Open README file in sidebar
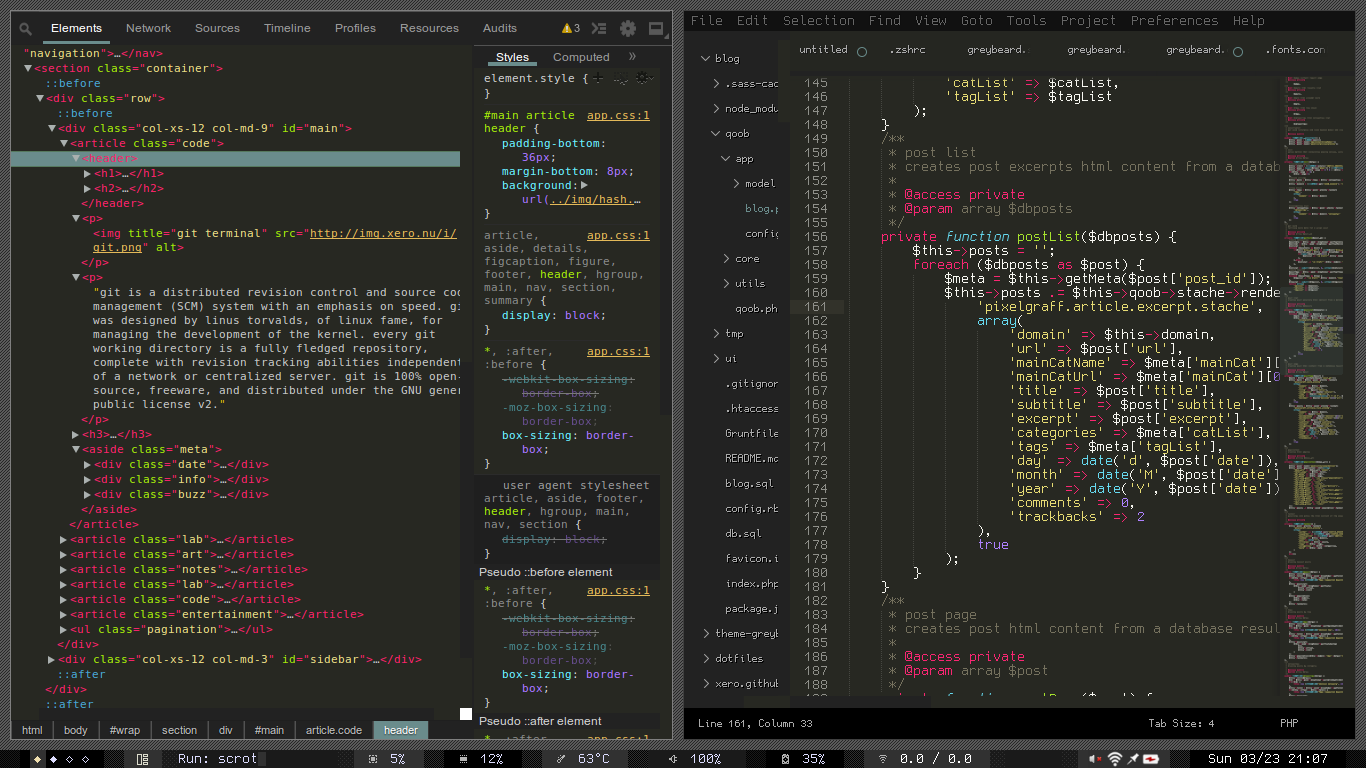The image size is (1366, 768). point(752,459)
